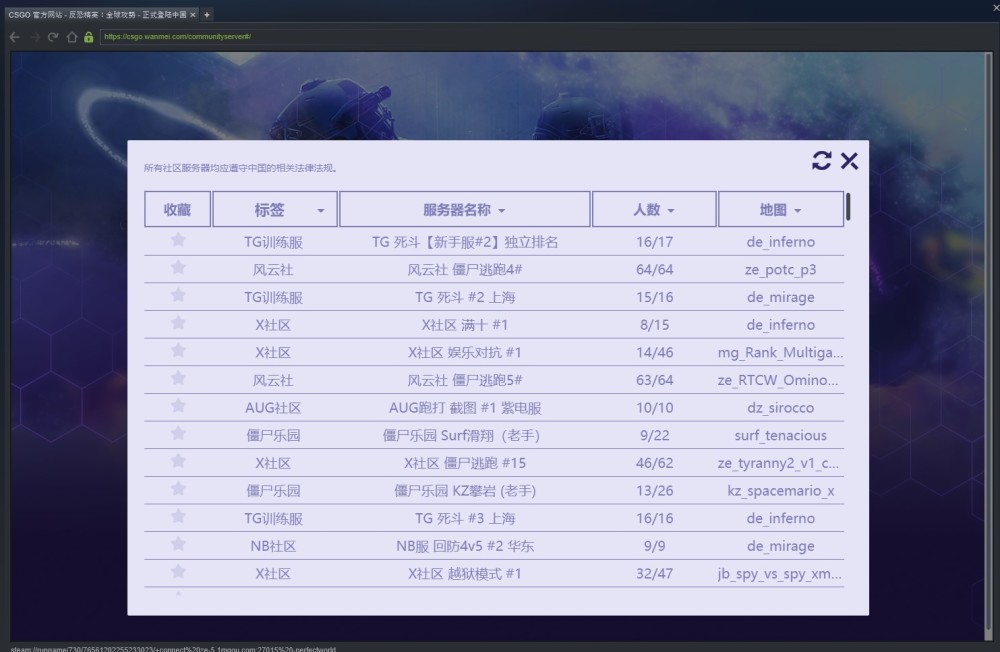1000x652 pixels.
Task: Select server name 风云社 僵尸逃跑4#
Action: tap(465, 270)
